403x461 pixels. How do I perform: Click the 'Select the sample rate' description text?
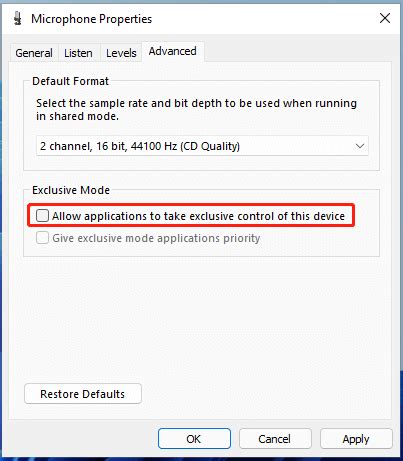(196, 109)
